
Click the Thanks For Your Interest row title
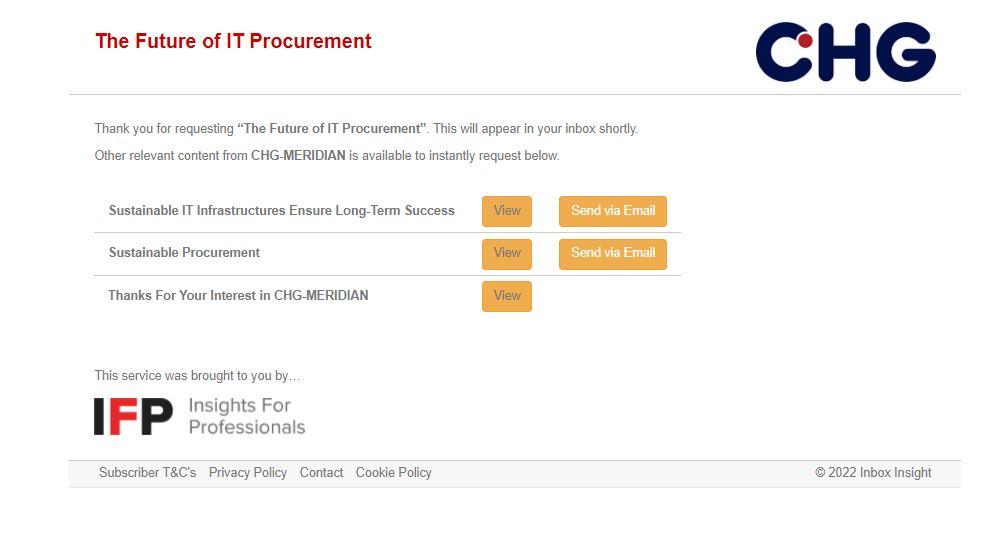coord(238,296)
